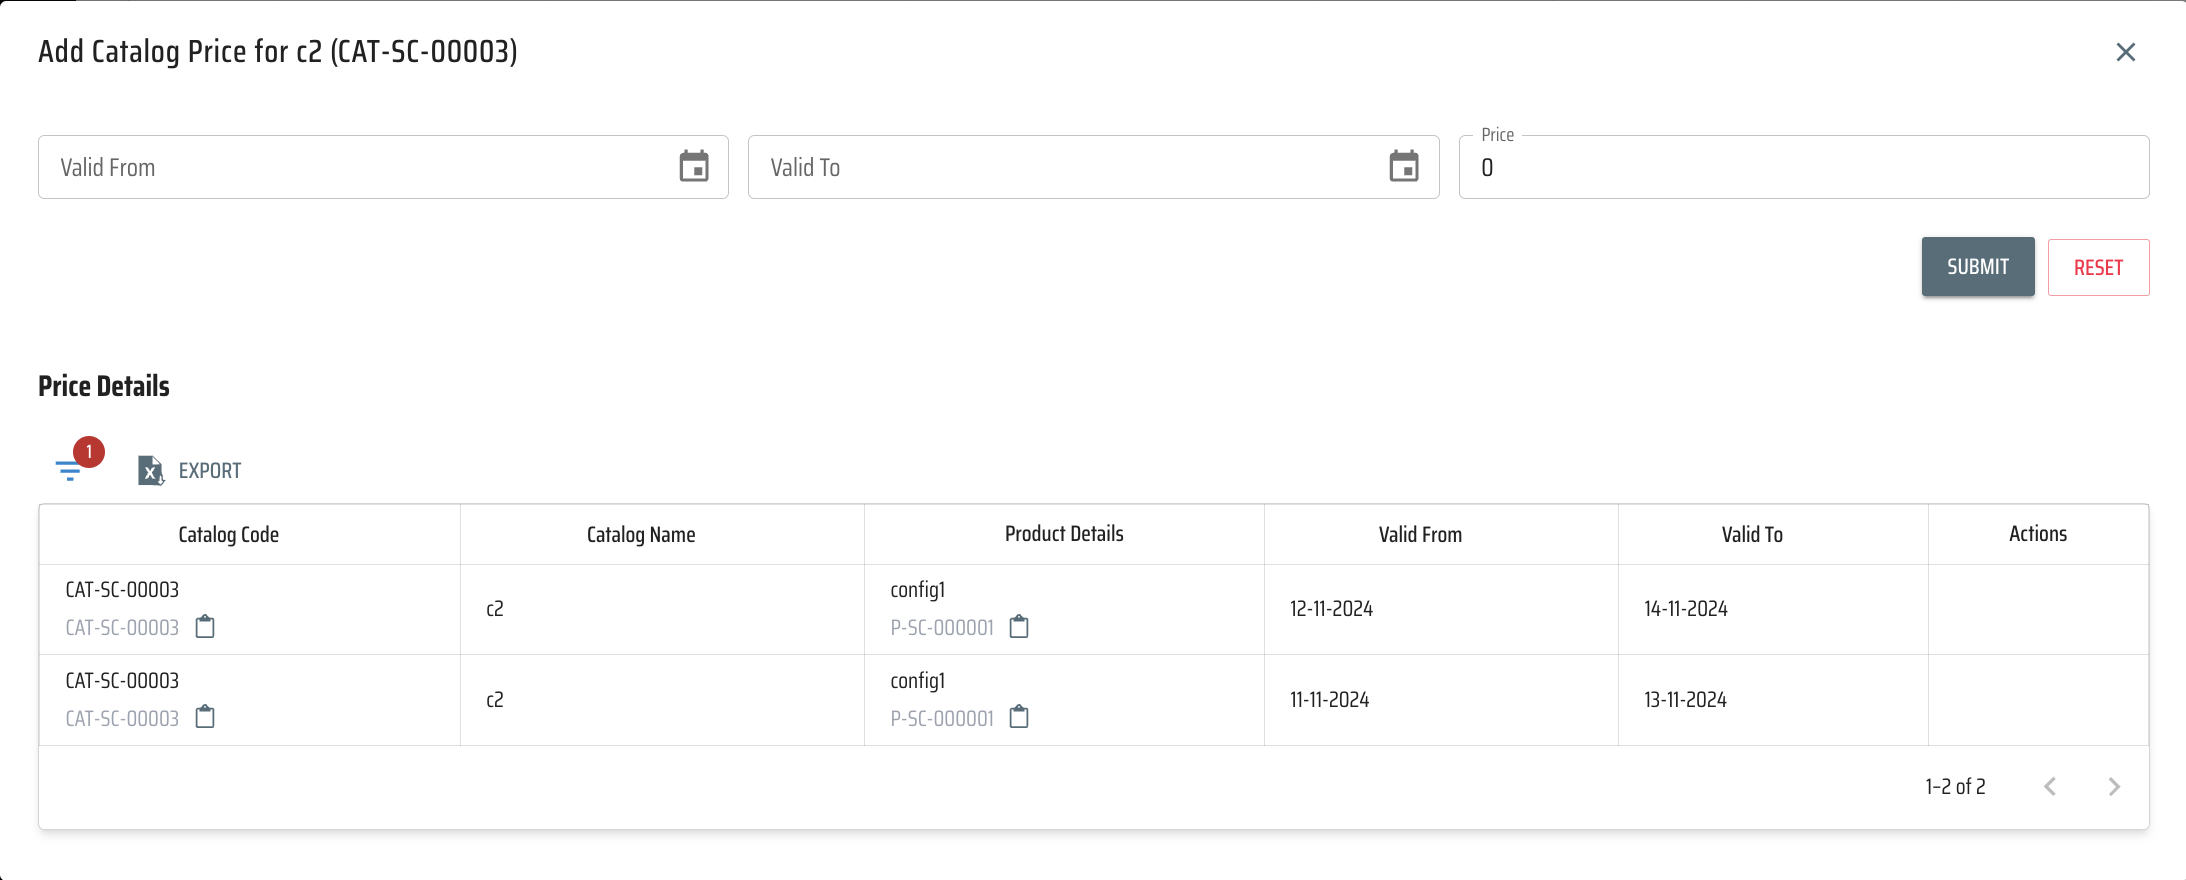Open the table filter icon with badge

[x=69, y=469]
